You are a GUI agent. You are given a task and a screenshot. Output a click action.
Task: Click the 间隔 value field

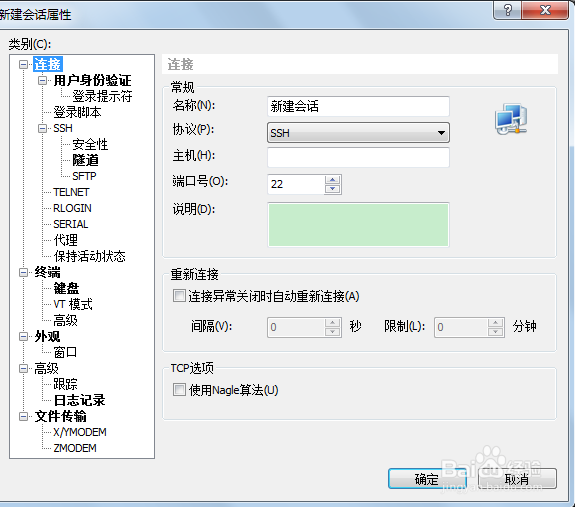(x=296, y=327)
